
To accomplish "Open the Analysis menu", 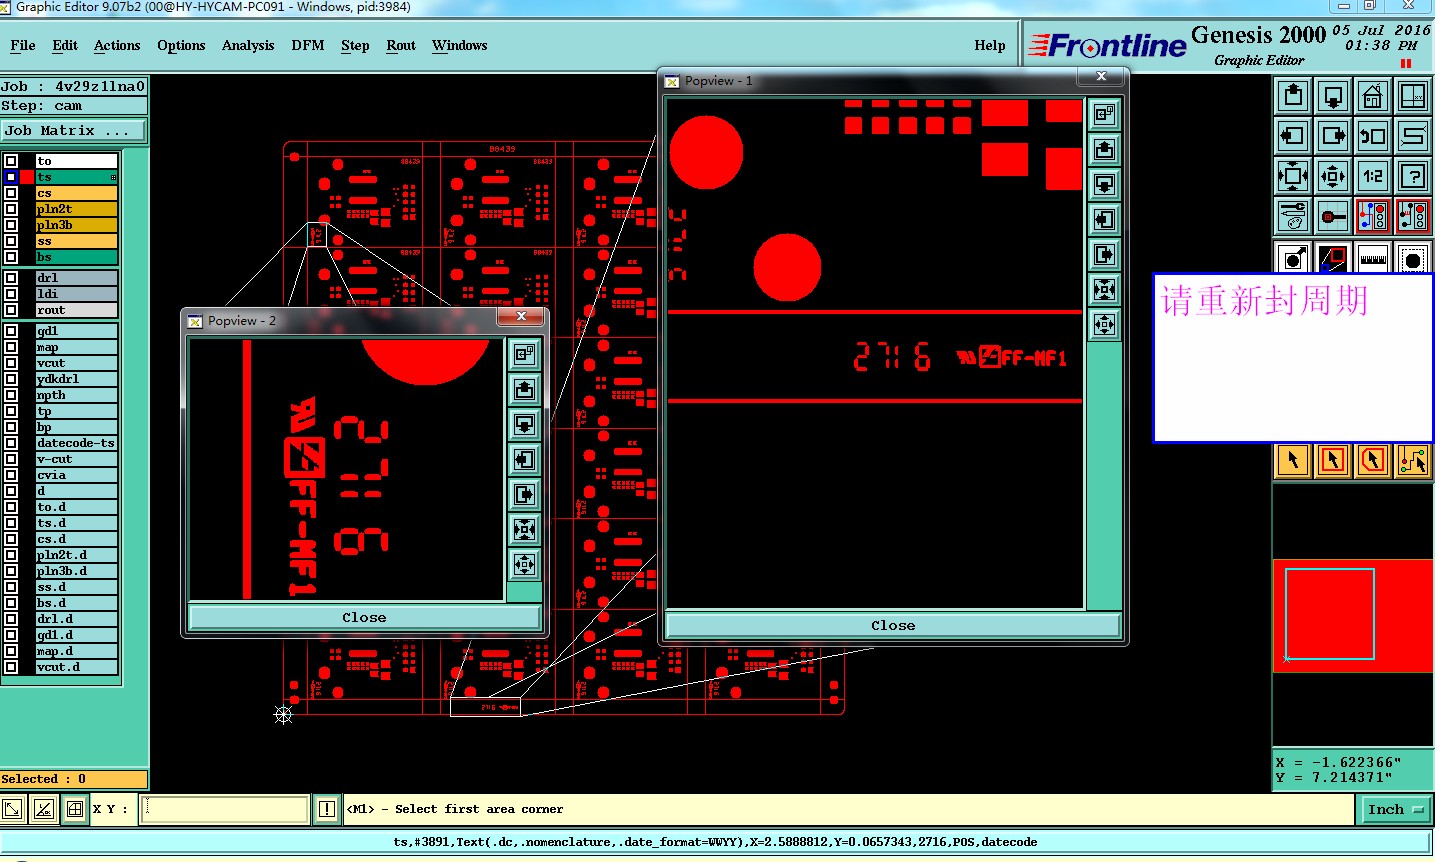I will 248,45.
